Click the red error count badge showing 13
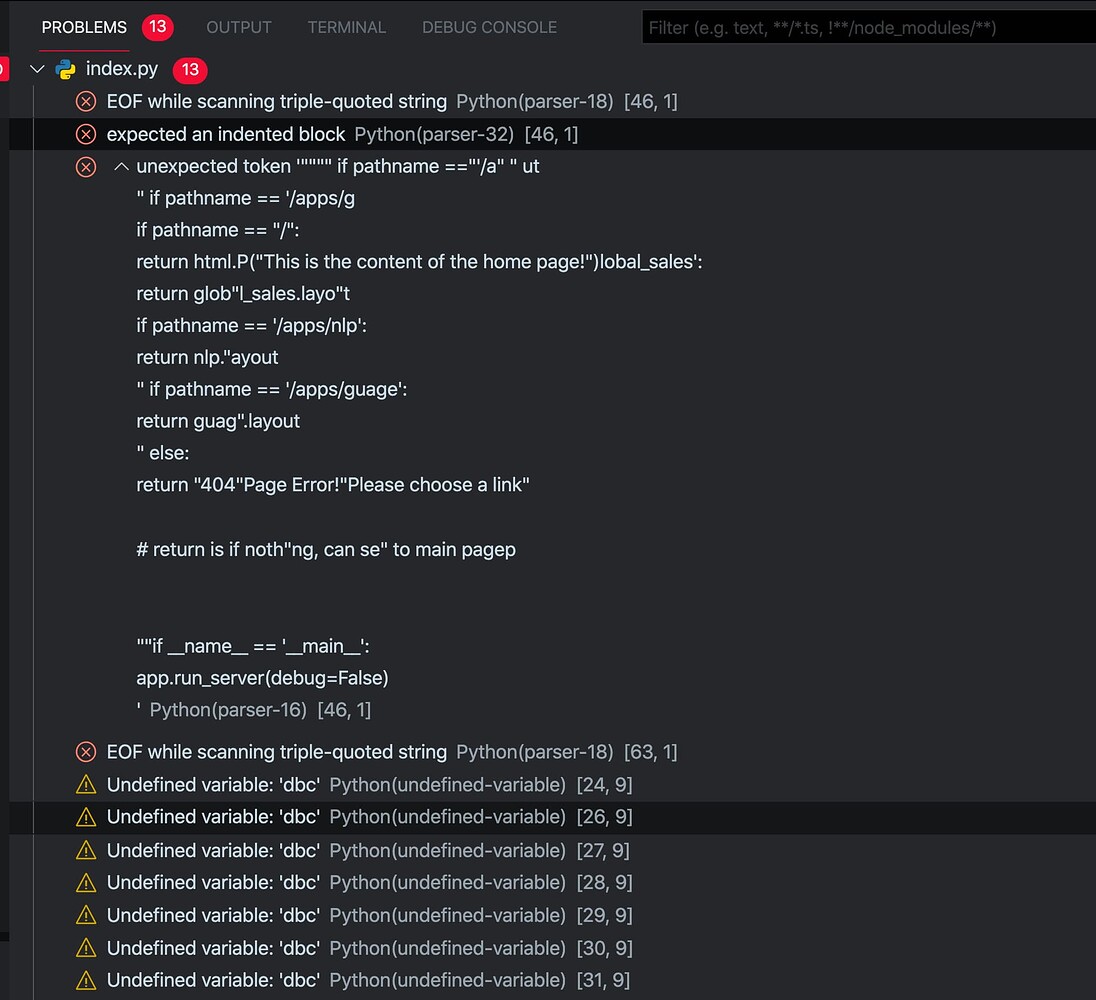 click(157, 27)
